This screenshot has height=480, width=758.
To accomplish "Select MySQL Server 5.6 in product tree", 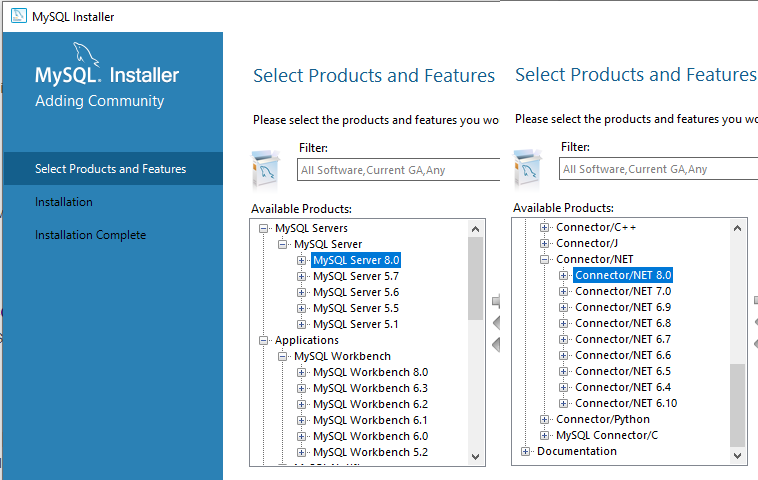I will tap(356, 292).
